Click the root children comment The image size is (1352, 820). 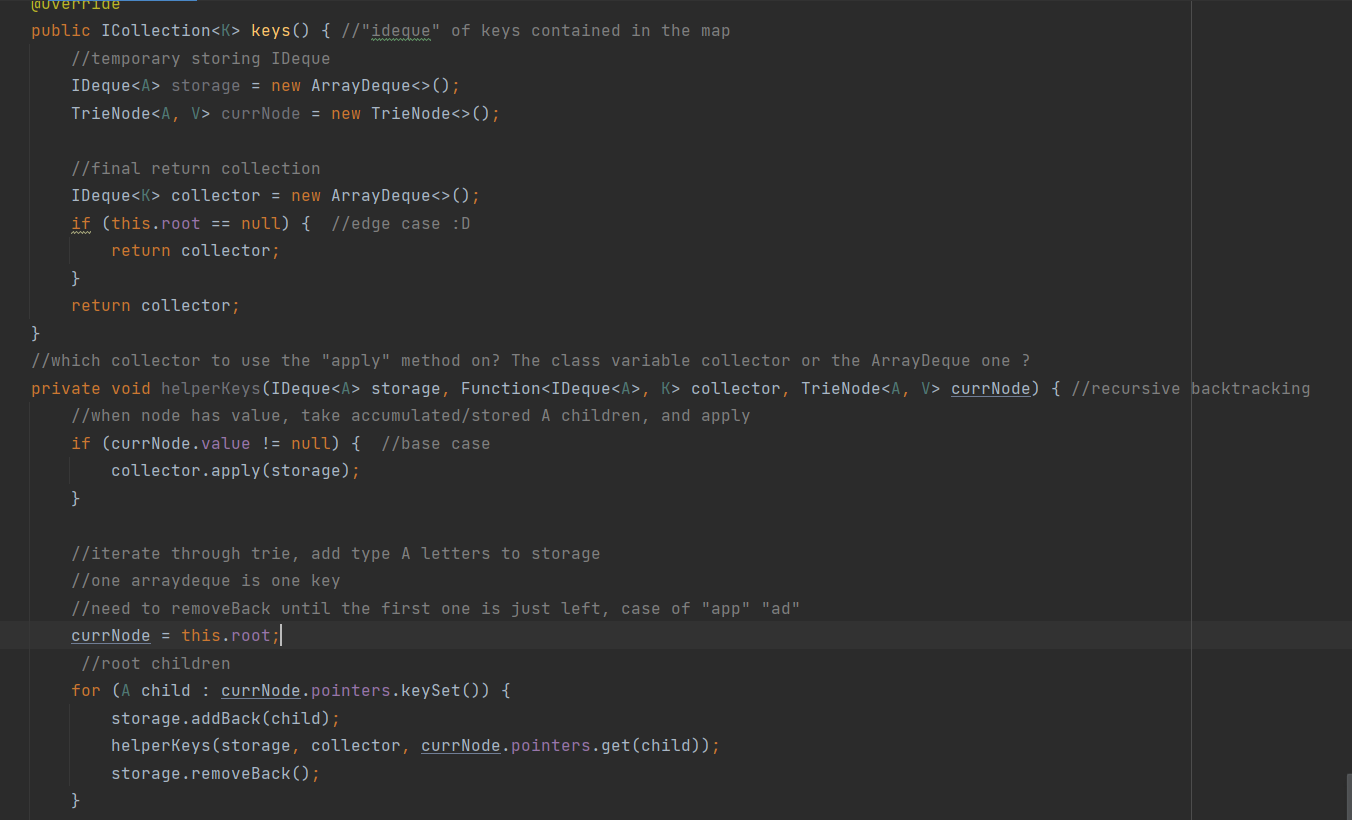[156, 663]
